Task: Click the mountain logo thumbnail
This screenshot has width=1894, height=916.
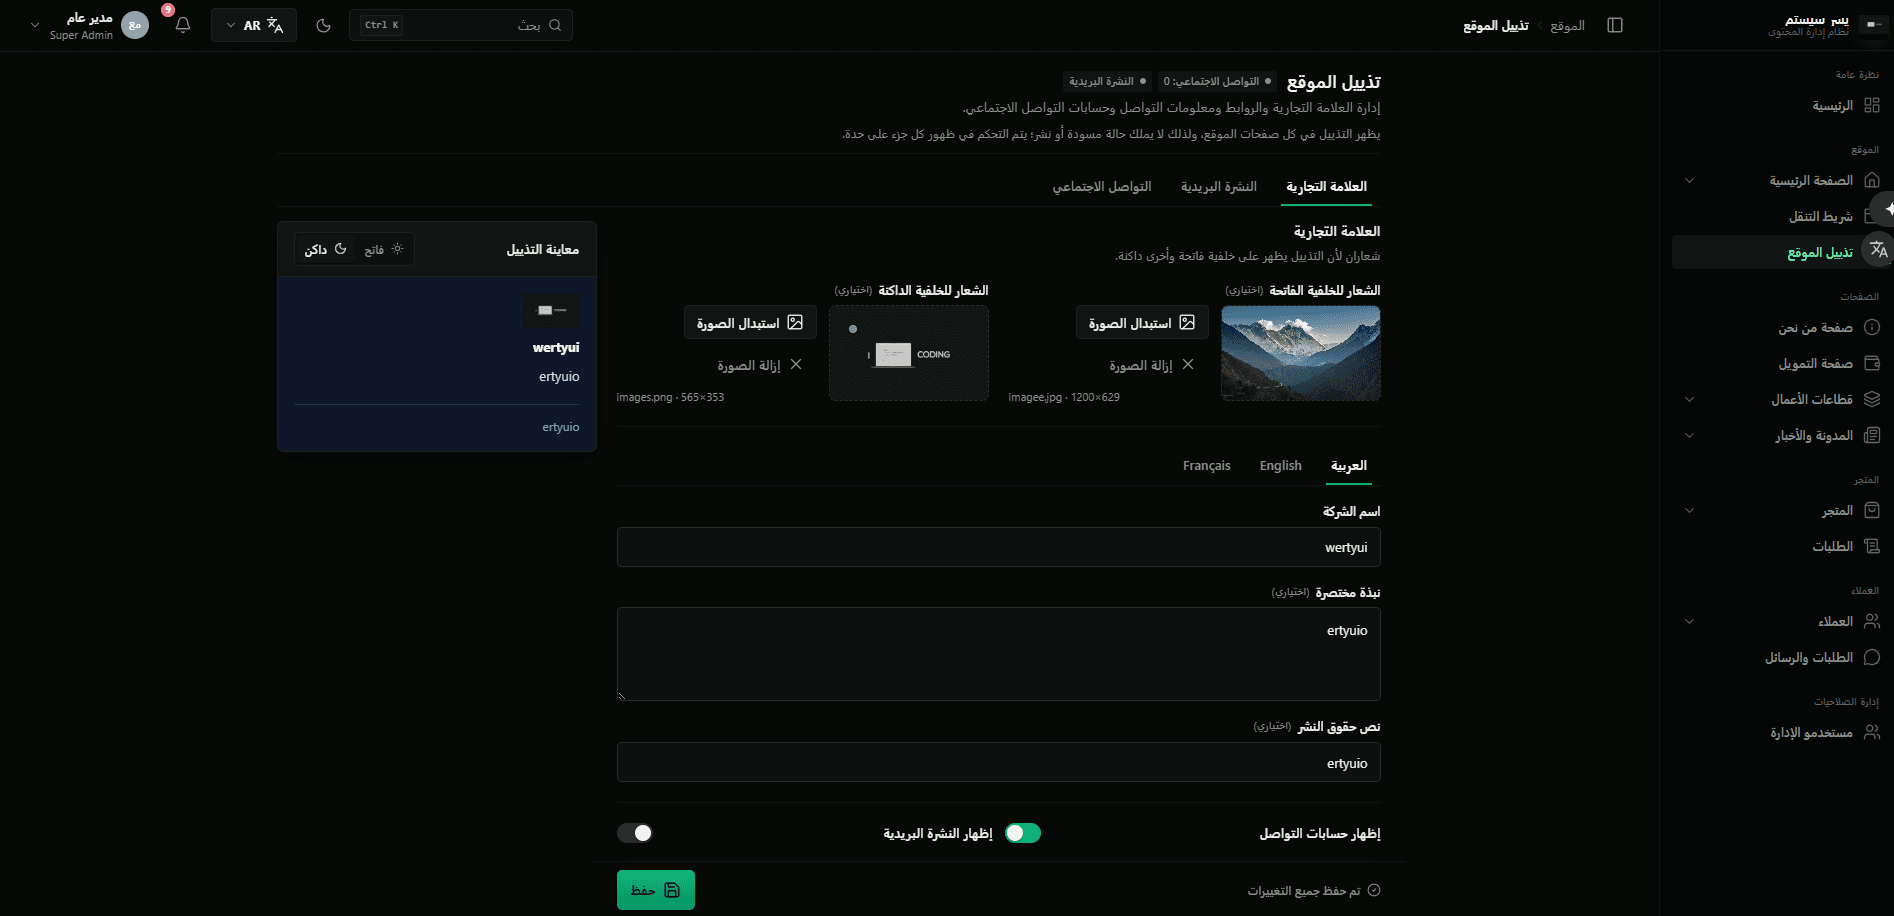Action: point(1301,353)
